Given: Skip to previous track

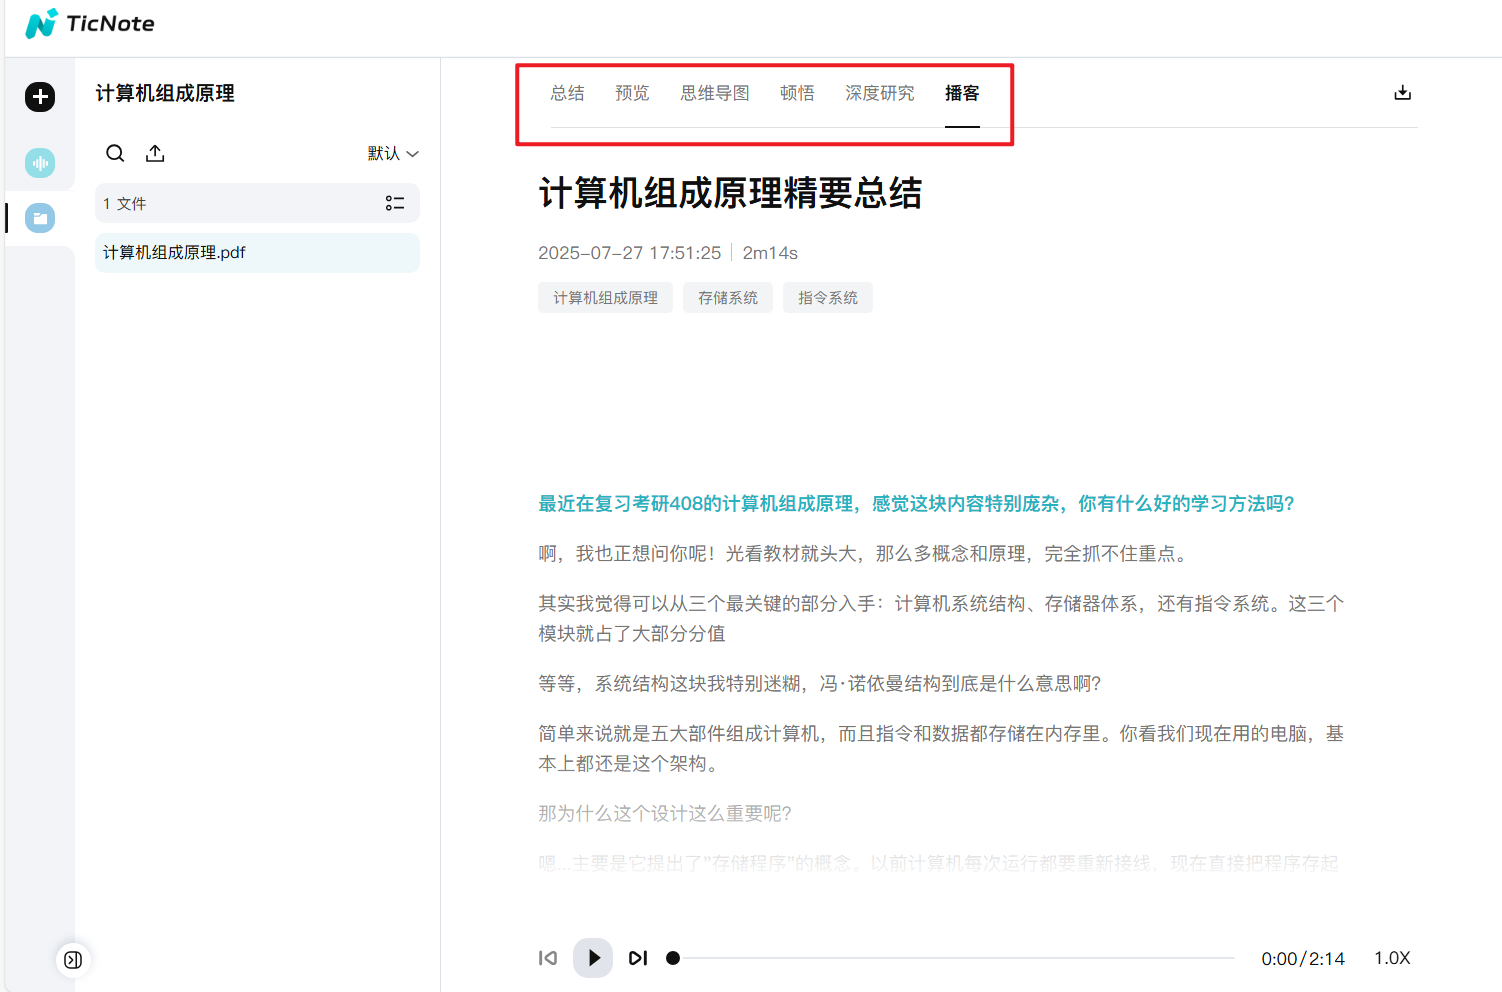Looking at the screenshot, I should (x=548, y=958).
